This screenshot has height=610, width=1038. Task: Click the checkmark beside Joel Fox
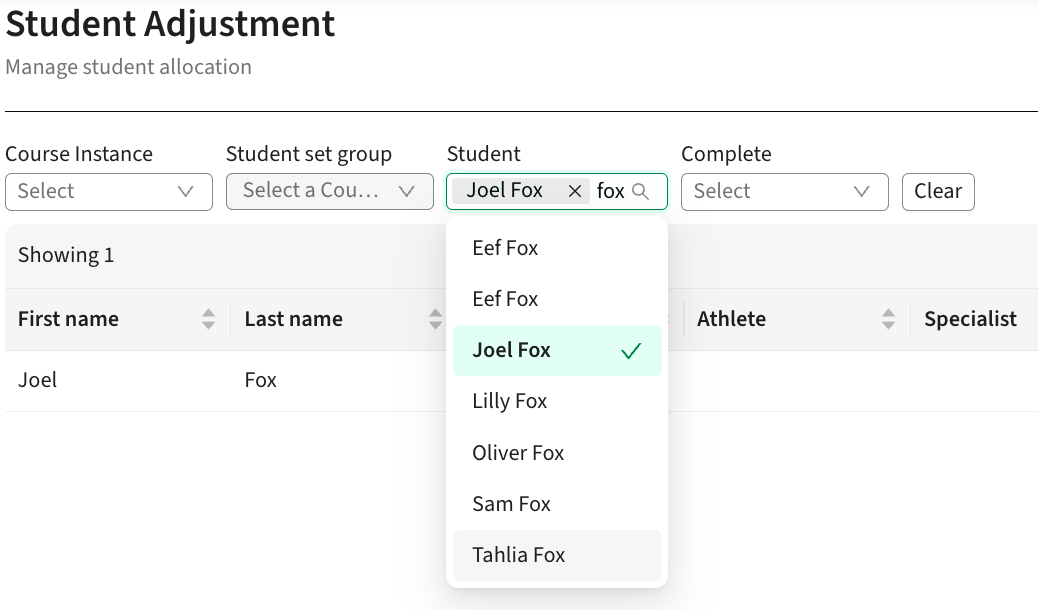coord(629,350)
